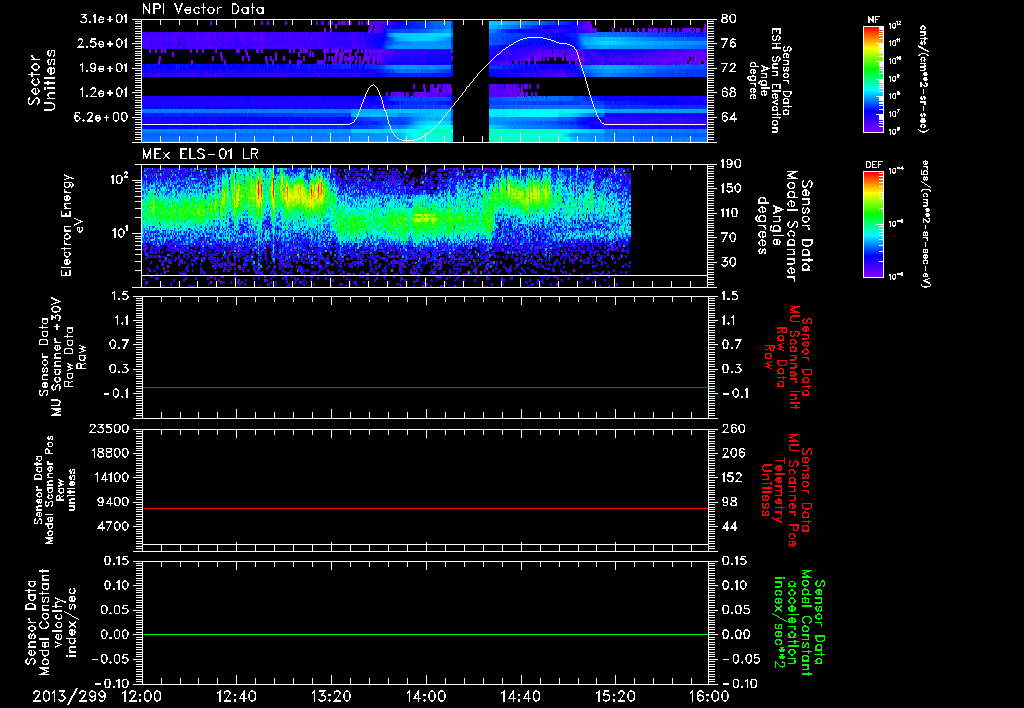Click the red line in MU Scanner +30V panel

[425, 388]
